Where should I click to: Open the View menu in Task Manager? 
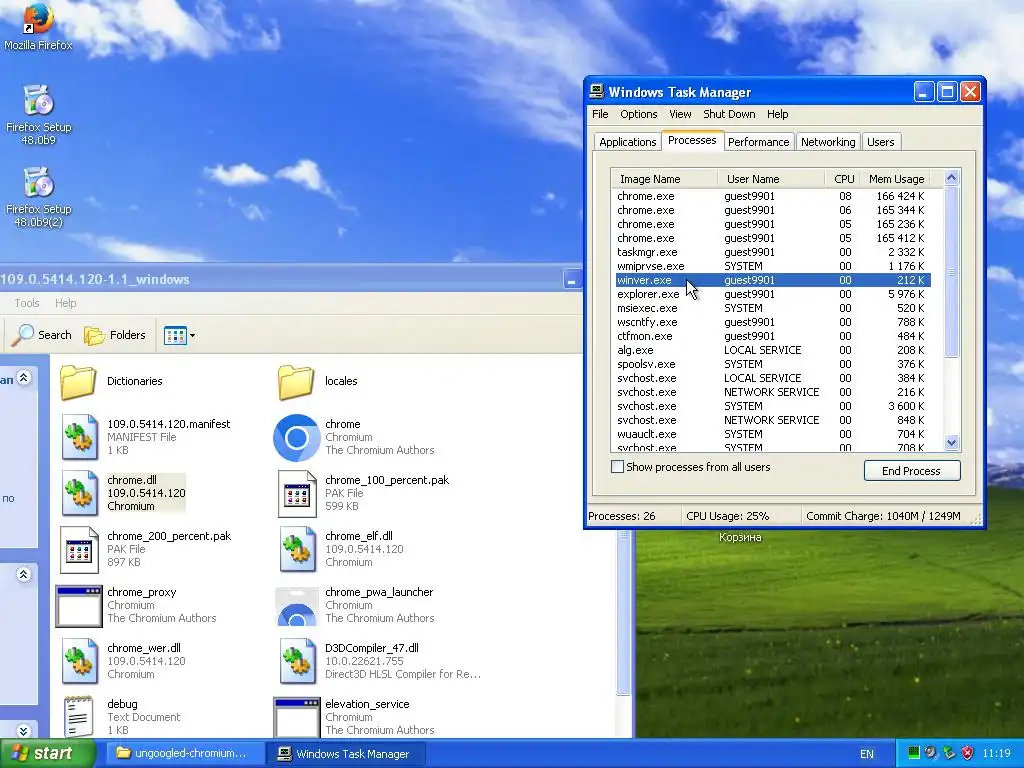[x=680, y=114]
